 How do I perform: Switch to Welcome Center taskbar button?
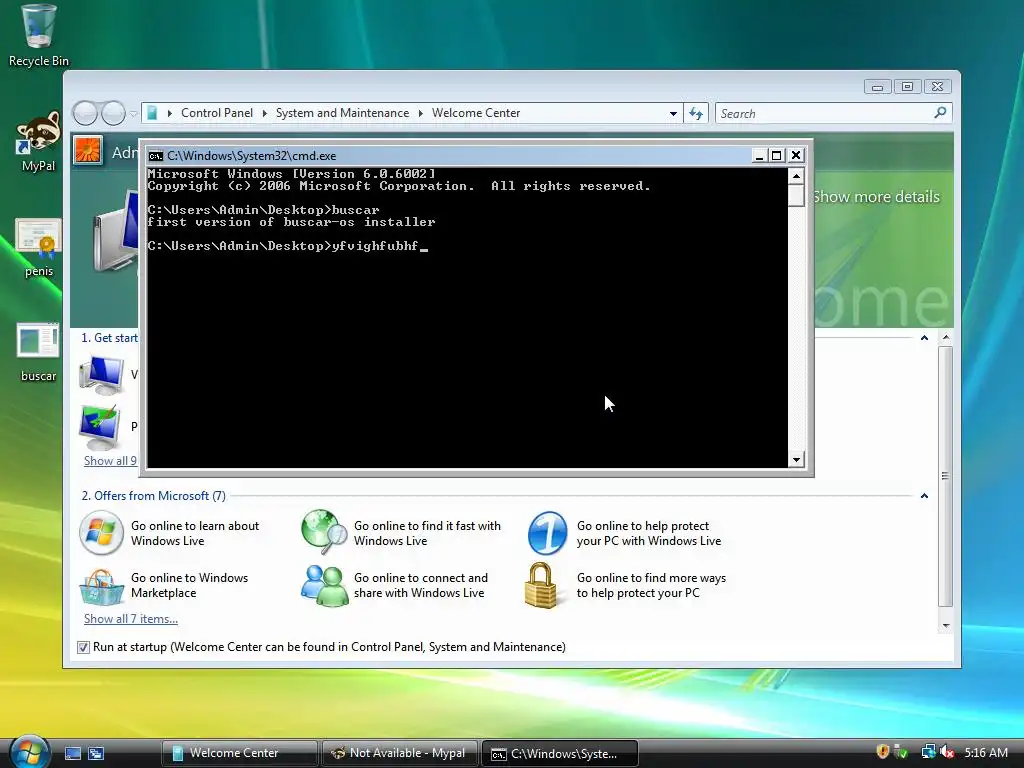pyautogui.click(x=239, y=753)
